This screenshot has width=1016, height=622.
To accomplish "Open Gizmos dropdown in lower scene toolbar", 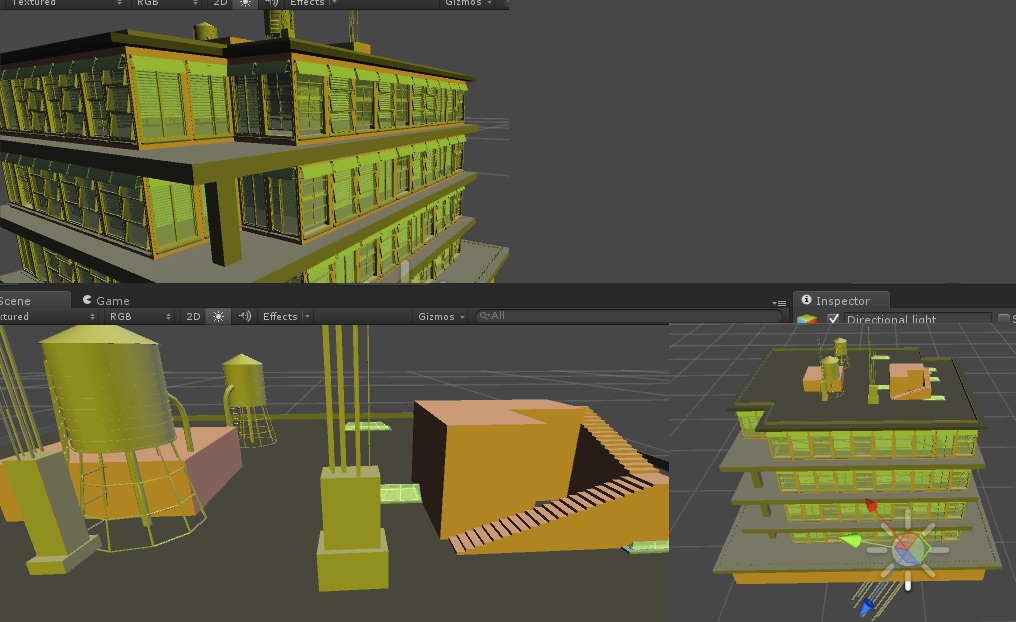I will tap(441, 316).
